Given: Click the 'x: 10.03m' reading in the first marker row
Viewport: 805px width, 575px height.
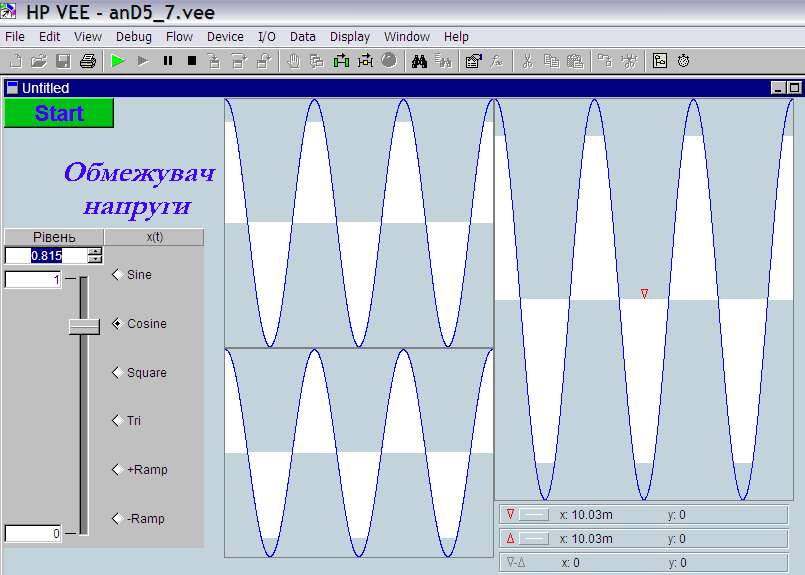Looking at the screenshot, I should [x=586, y=514].
